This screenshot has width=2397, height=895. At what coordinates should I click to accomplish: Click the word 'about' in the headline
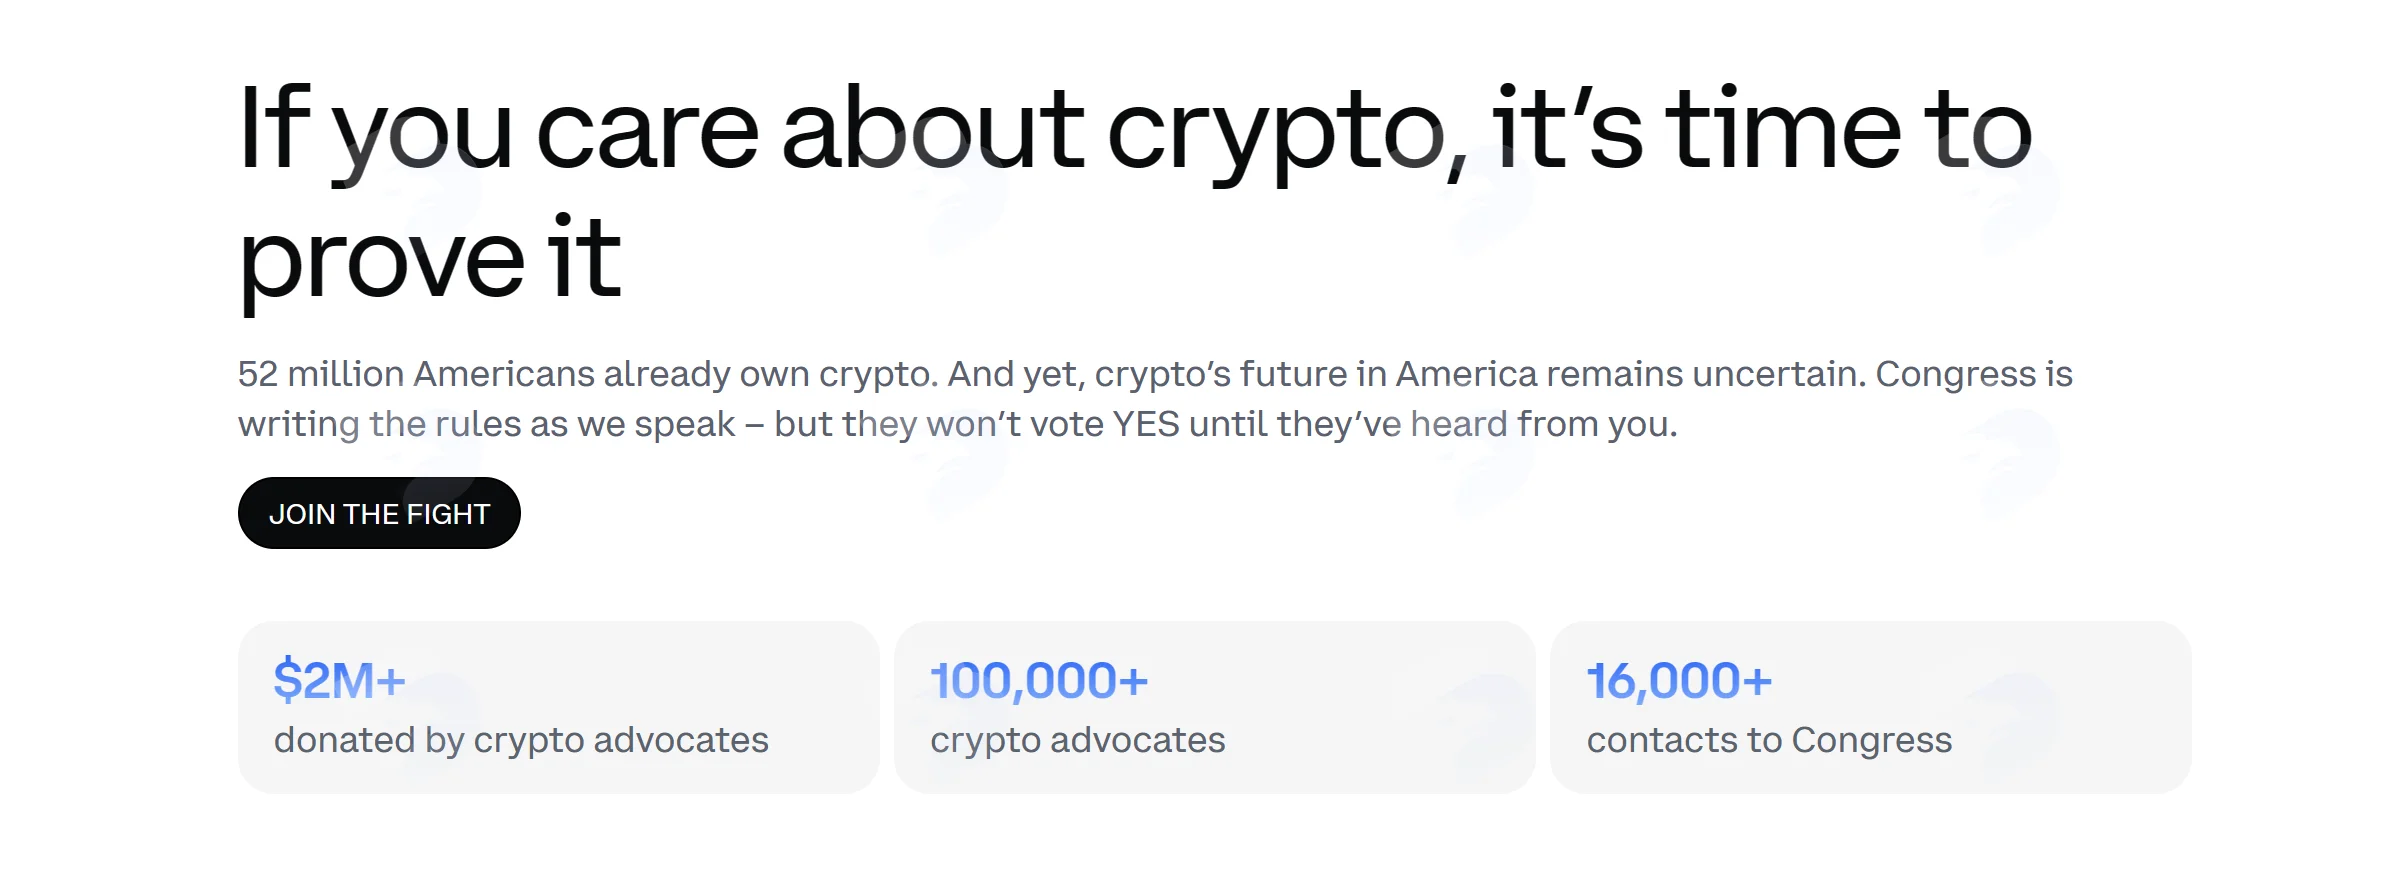click(x=932, y=128)
